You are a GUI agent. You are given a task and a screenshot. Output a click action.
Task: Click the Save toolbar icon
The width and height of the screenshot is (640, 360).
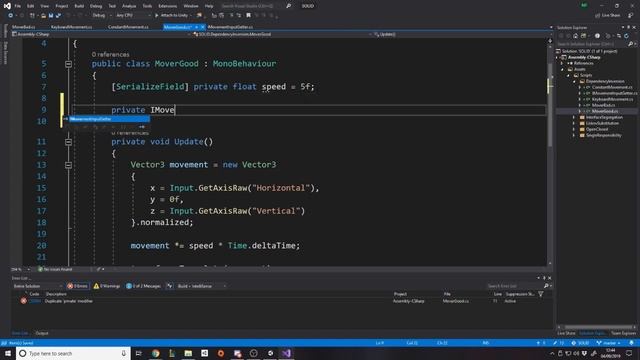tap(51, 16)
